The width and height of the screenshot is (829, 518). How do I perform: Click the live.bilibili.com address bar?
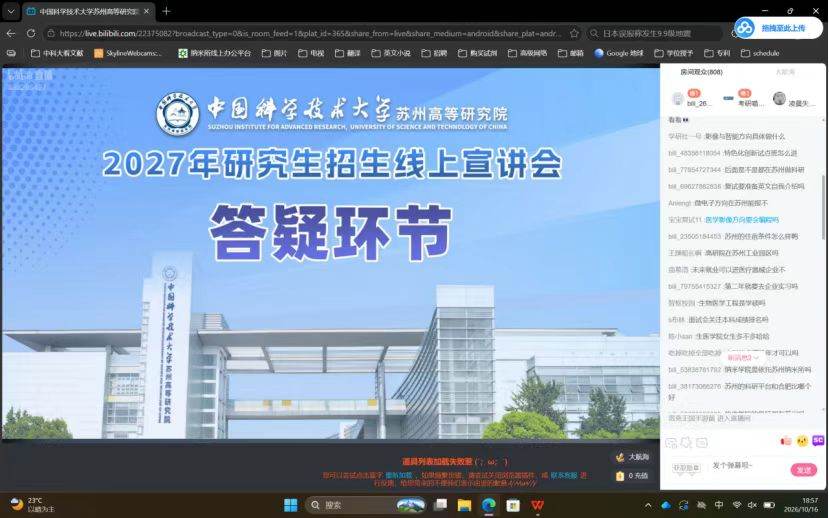pos(311,33)
